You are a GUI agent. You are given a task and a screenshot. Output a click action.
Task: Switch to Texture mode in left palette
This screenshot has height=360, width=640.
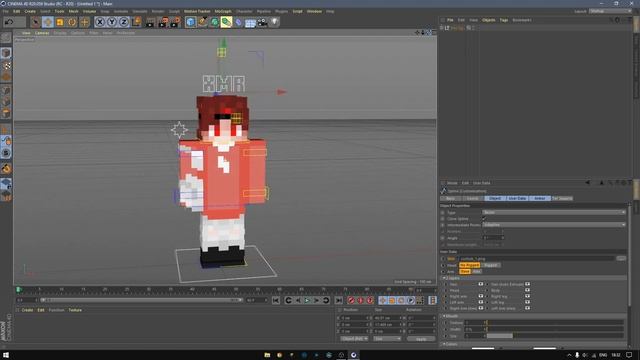(x=6, y=65)
